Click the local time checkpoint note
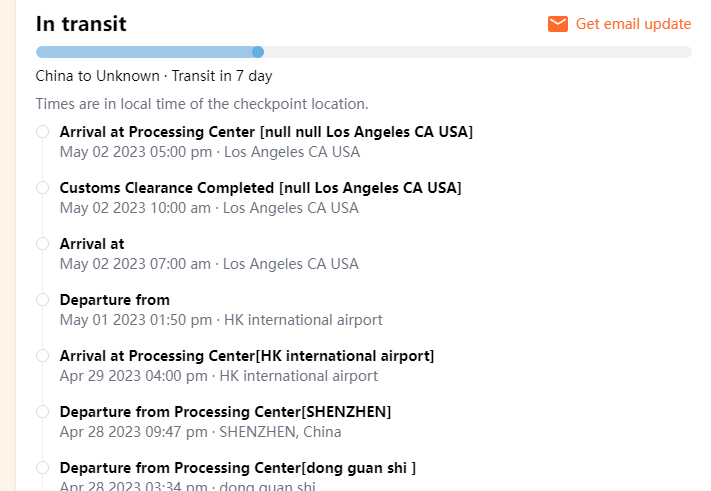 pos(202,103)
